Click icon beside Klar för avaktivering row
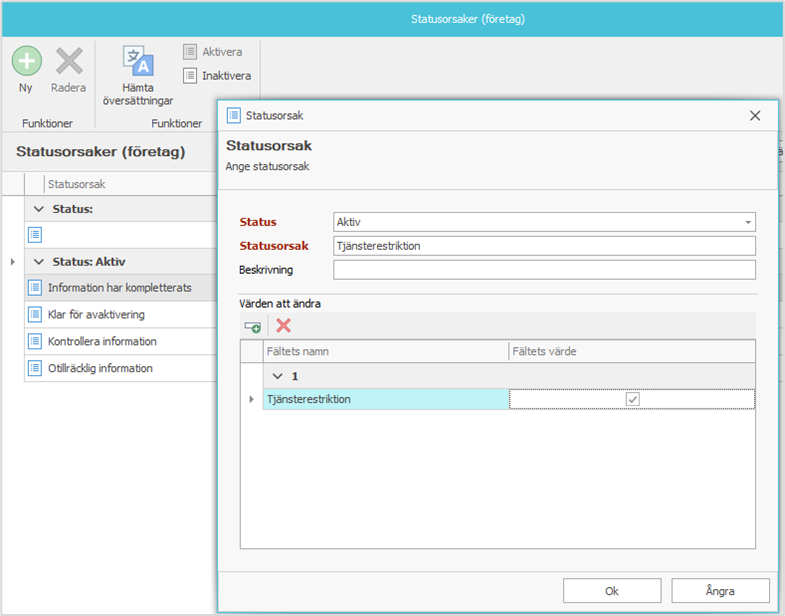Viewport: 785px width, 616px height. [35, 315]
